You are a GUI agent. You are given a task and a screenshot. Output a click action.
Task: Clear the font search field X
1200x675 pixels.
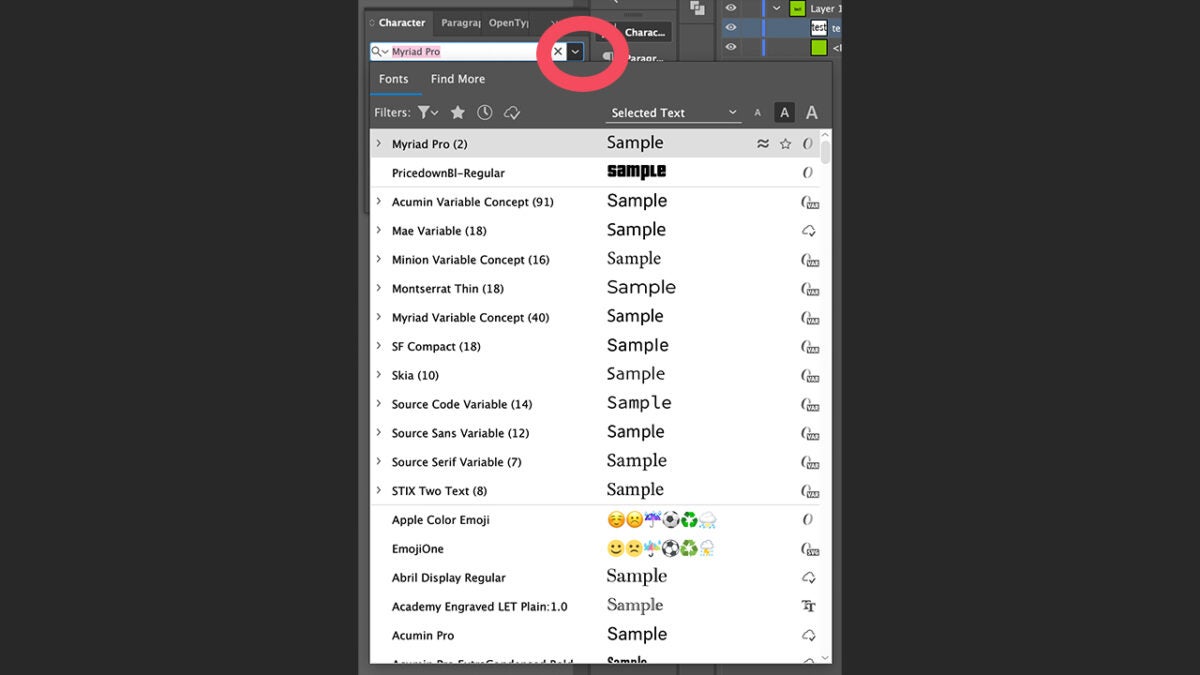tap(558, 52)
